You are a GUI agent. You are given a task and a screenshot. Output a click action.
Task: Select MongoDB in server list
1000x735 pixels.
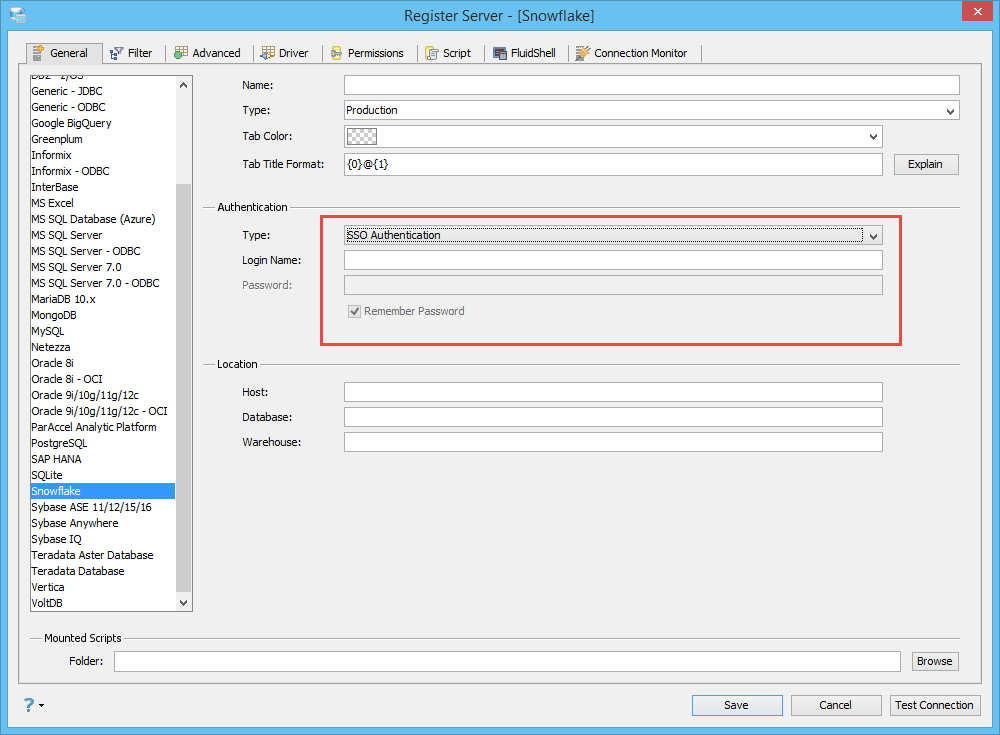tap(103, 315)
